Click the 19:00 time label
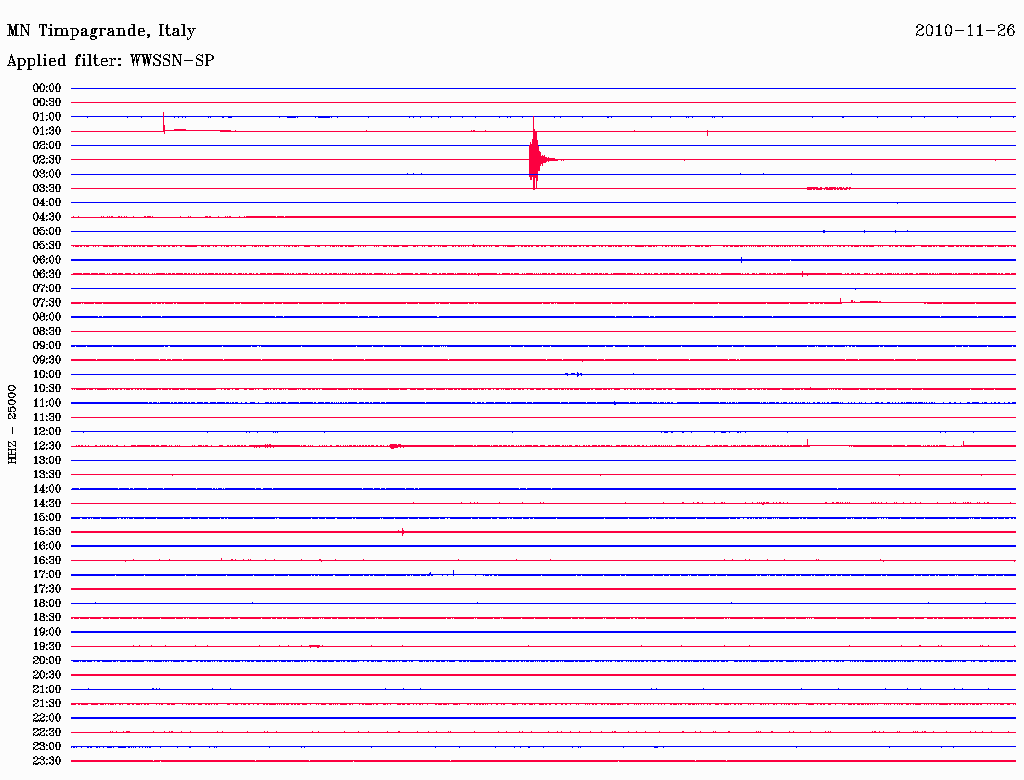The width and height of the screenshot is (1024, 780). point(46,632)
